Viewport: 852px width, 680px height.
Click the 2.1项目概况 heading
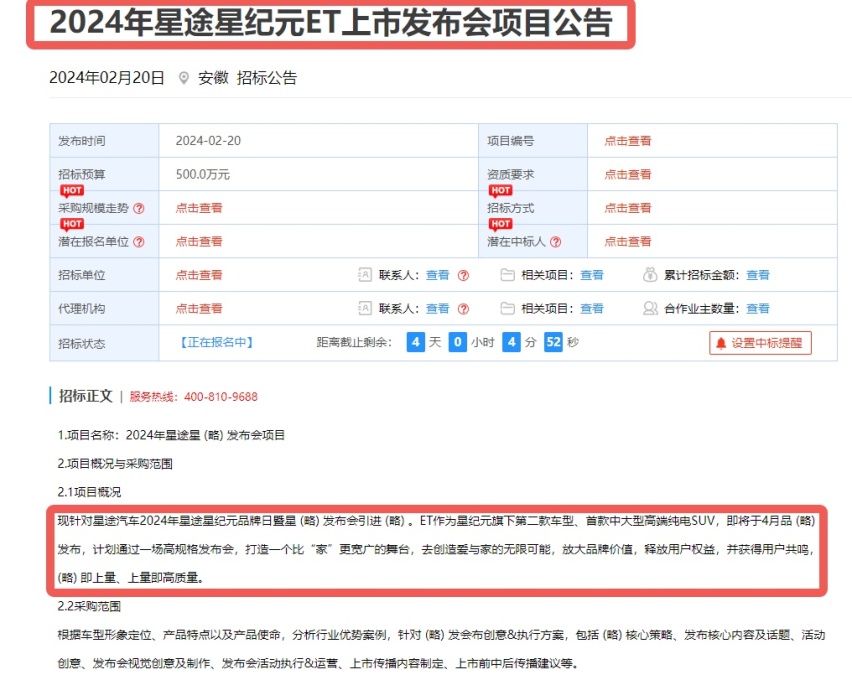coord(89,492)
